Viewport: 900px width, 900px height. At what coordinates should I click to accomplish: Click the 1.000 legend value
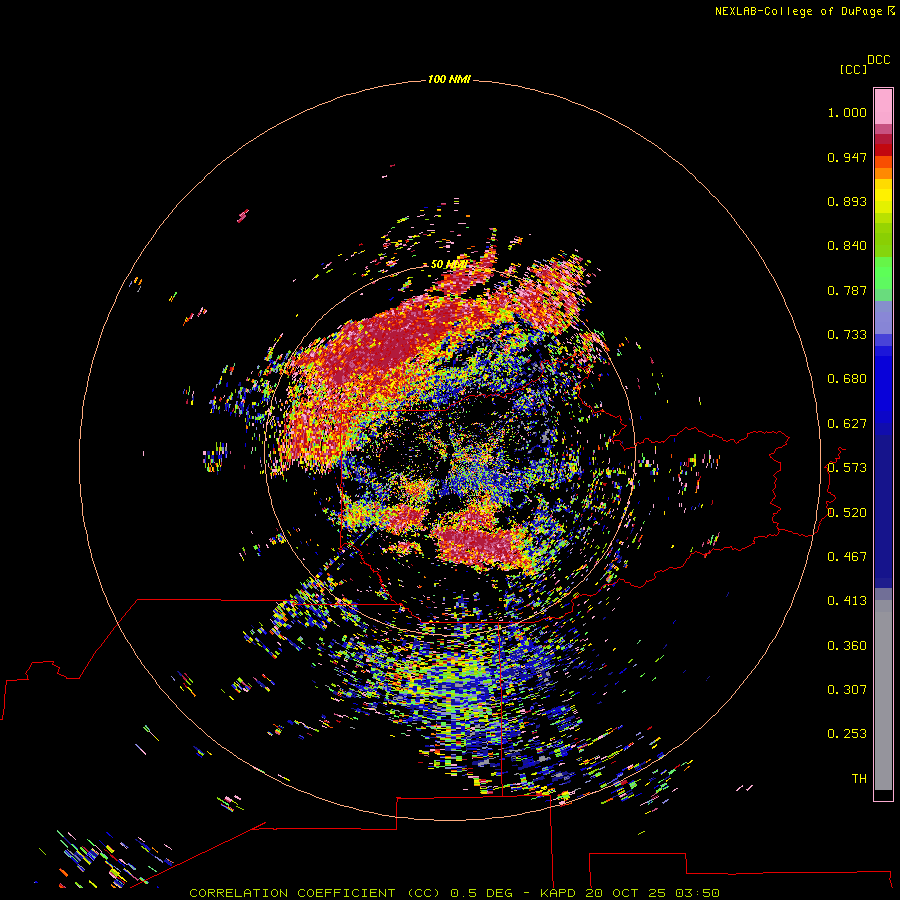point(847,112)
